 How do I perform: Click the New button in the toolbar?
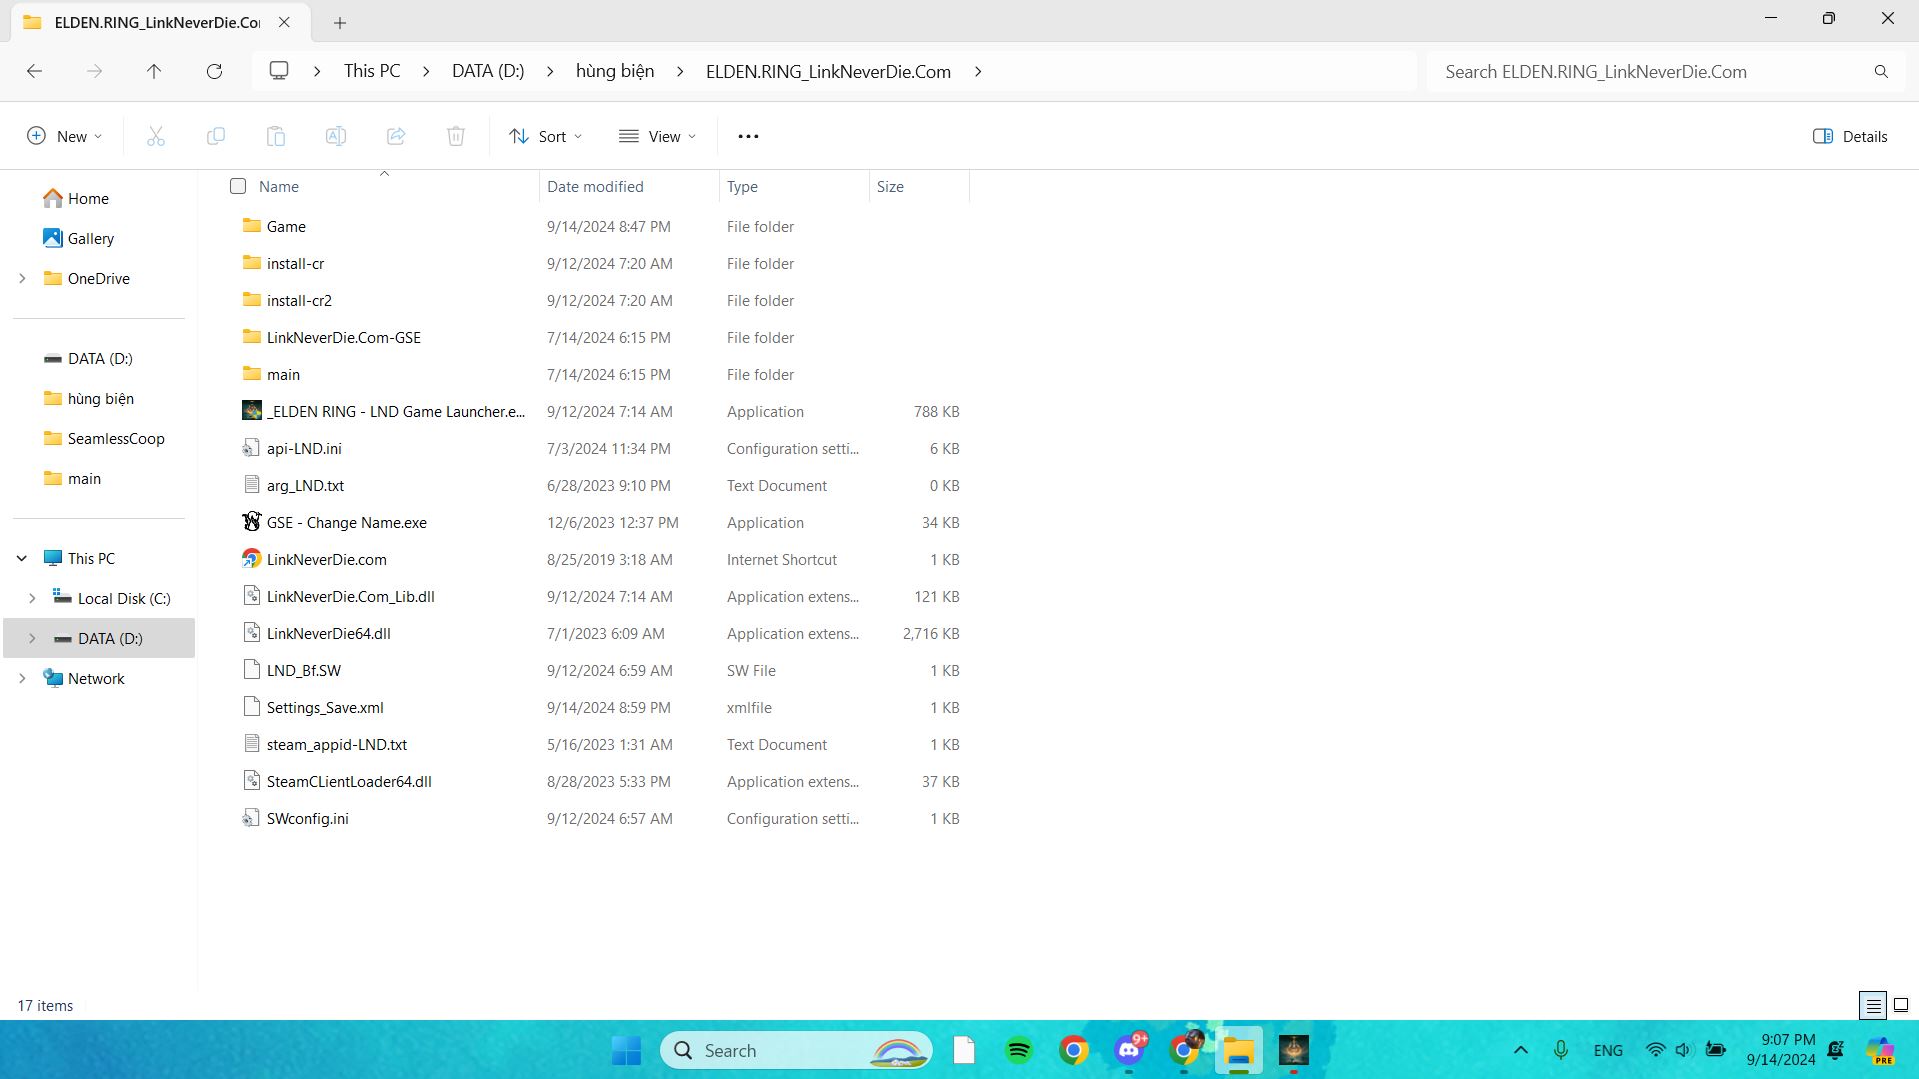[65, 136]
